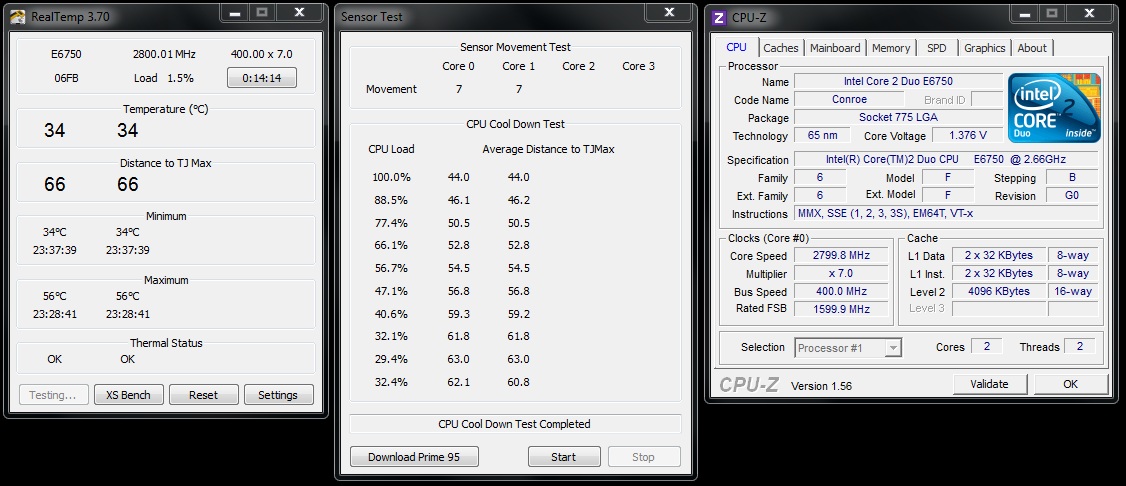Click the Download Prime 95 button

tap(414, 457)
